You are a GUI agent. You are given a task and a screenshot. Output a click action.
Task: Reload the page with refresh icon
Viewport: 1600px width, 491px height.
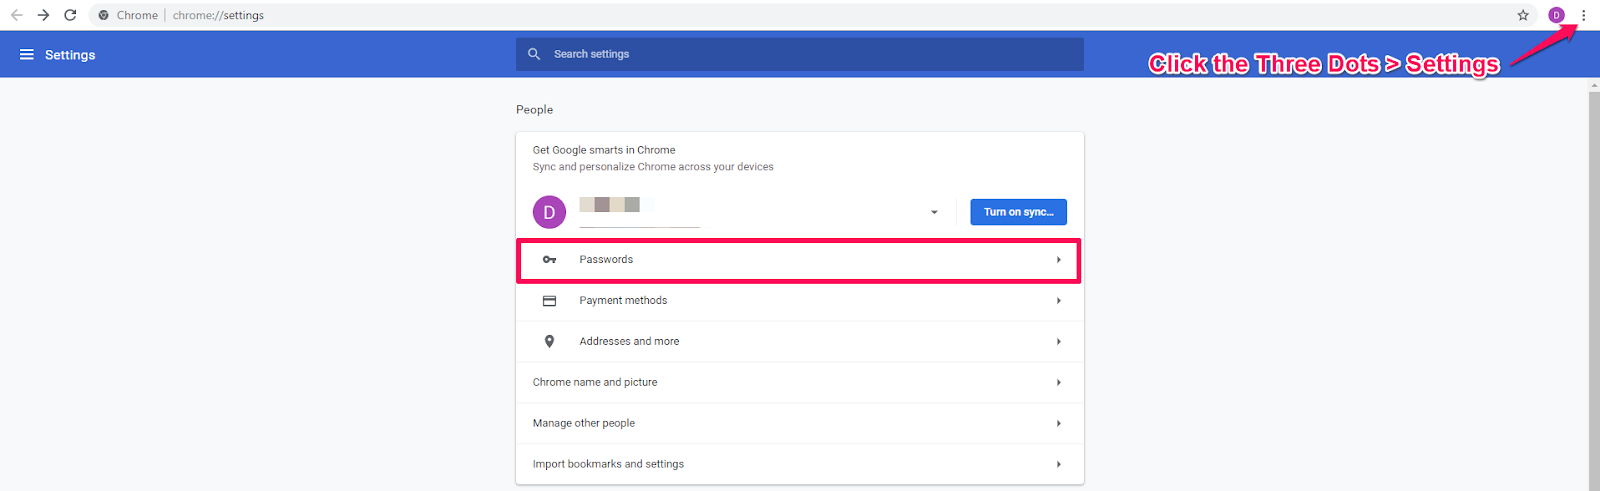pos(70,15)
